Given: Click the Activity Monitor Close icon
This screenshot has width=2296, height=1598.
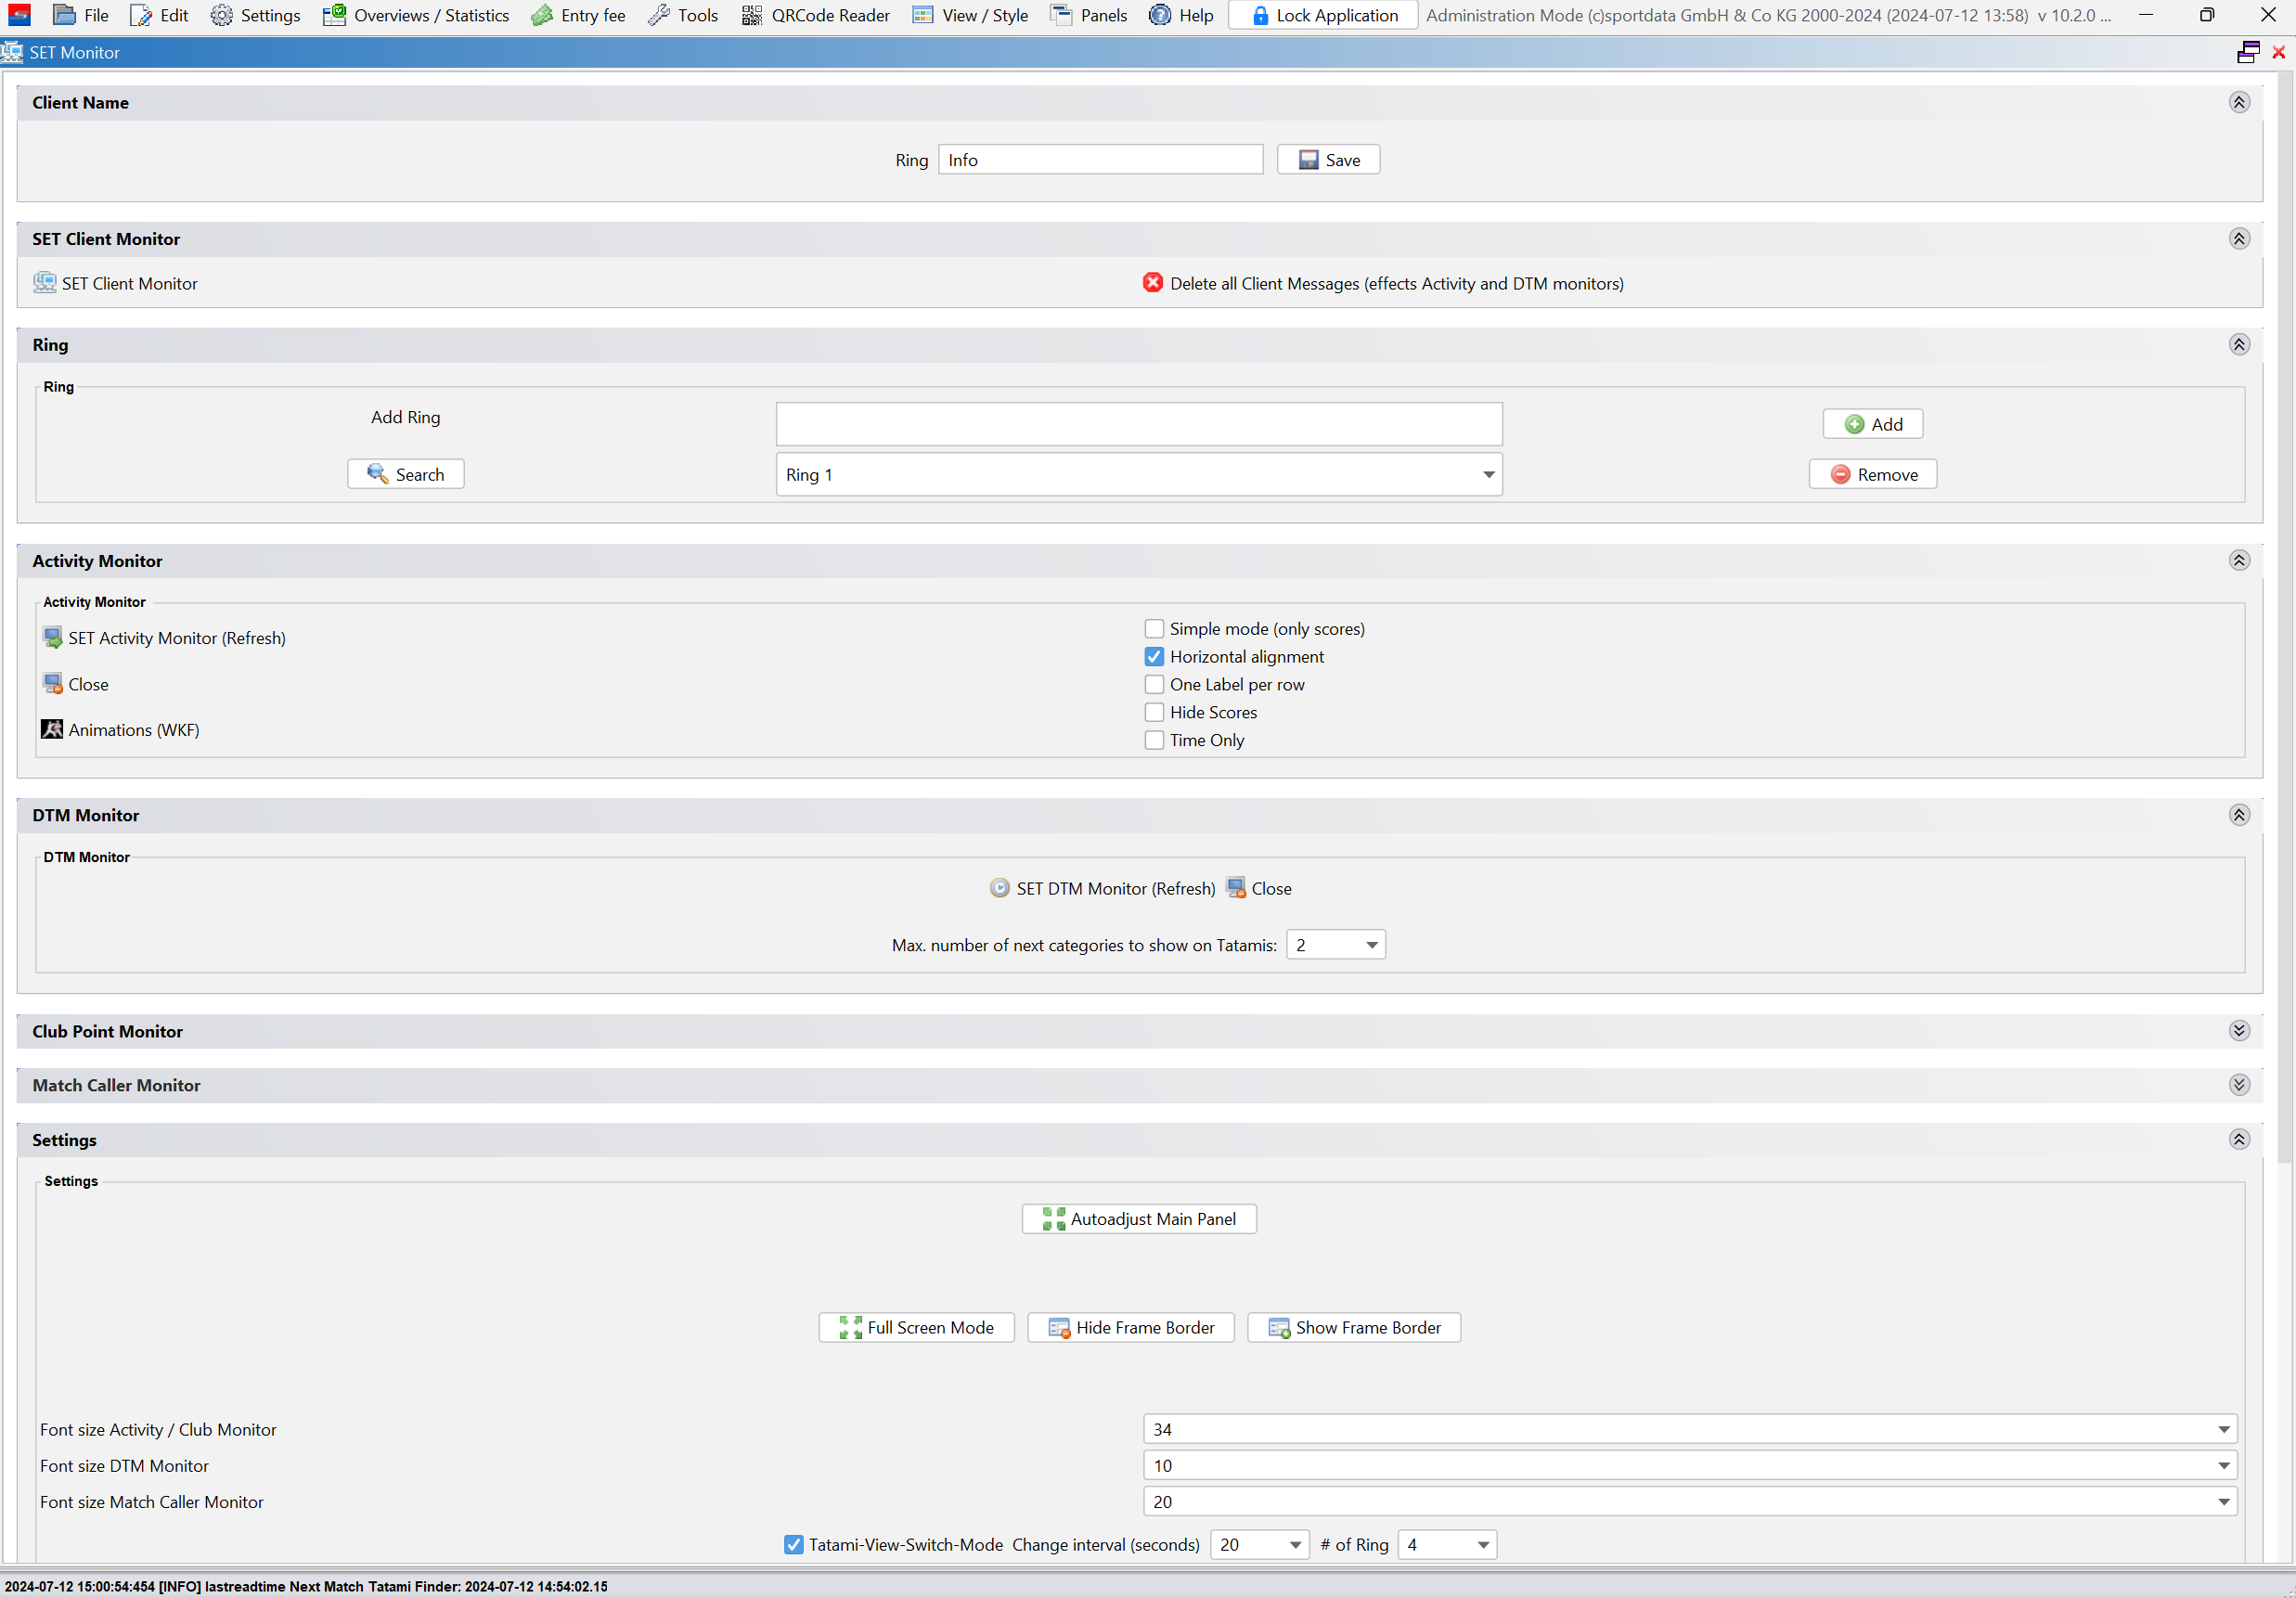Looking at the screenshot, I should tap(52, 684).
